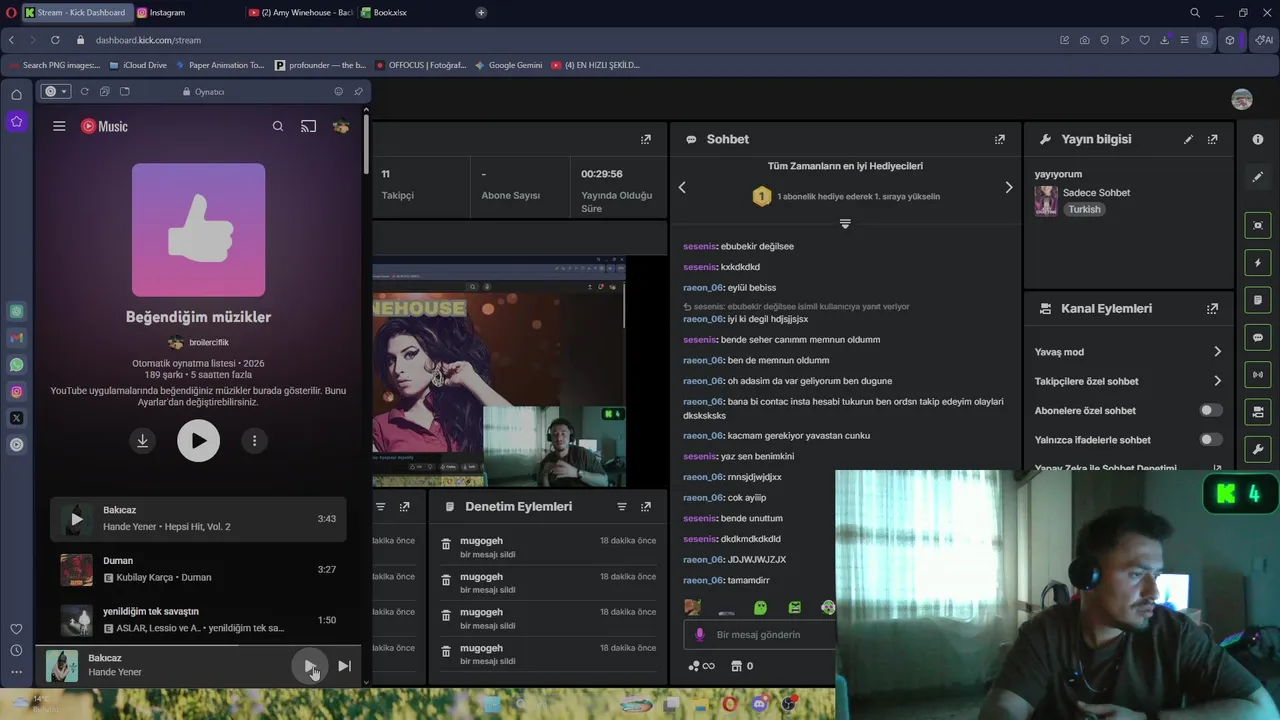The width and height of the screenshot is (1280, 720).
Task: Open history clock in Opera sidebar
Action: tap(16, 650)
